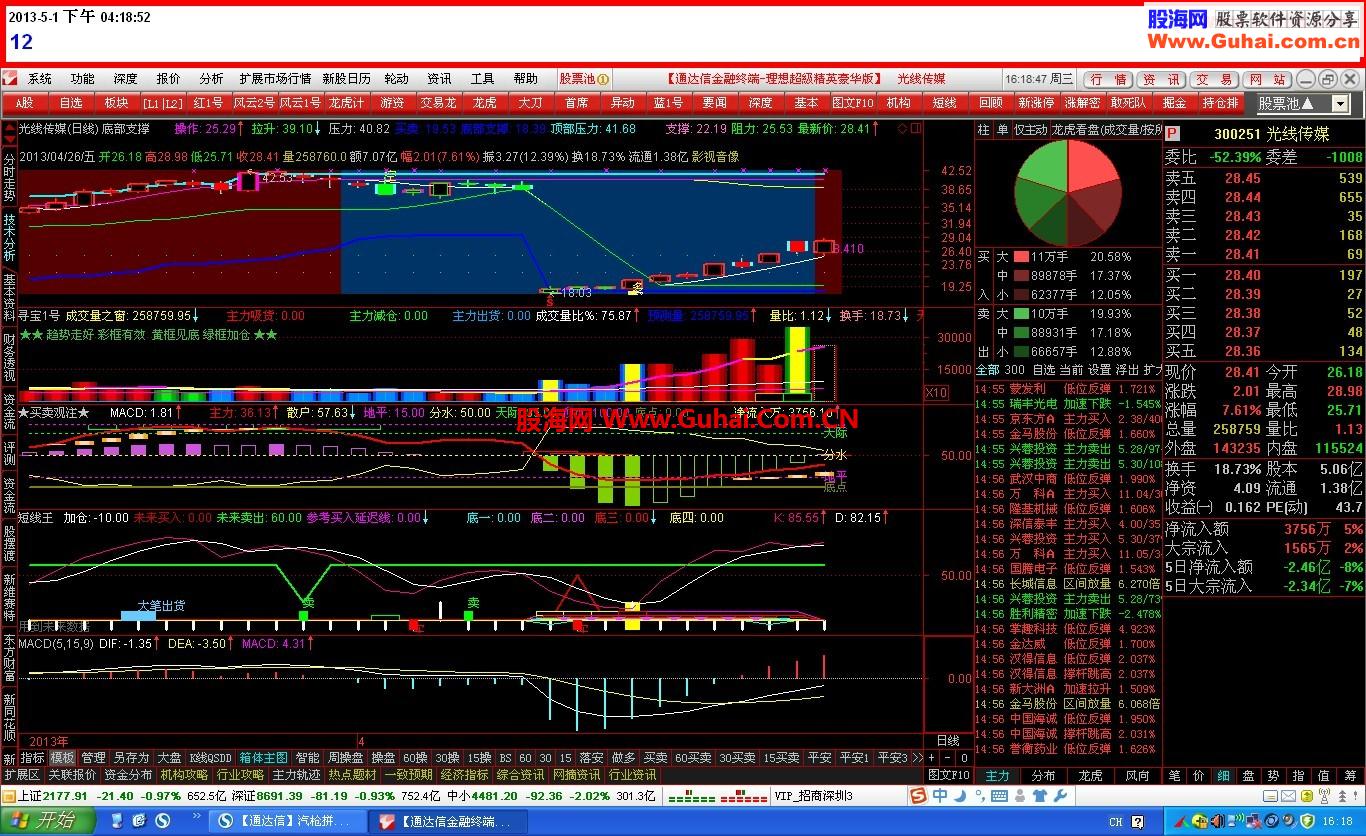
Task: Open the 股票池 dropdown arrow at top right
Action: (1340, 103)
